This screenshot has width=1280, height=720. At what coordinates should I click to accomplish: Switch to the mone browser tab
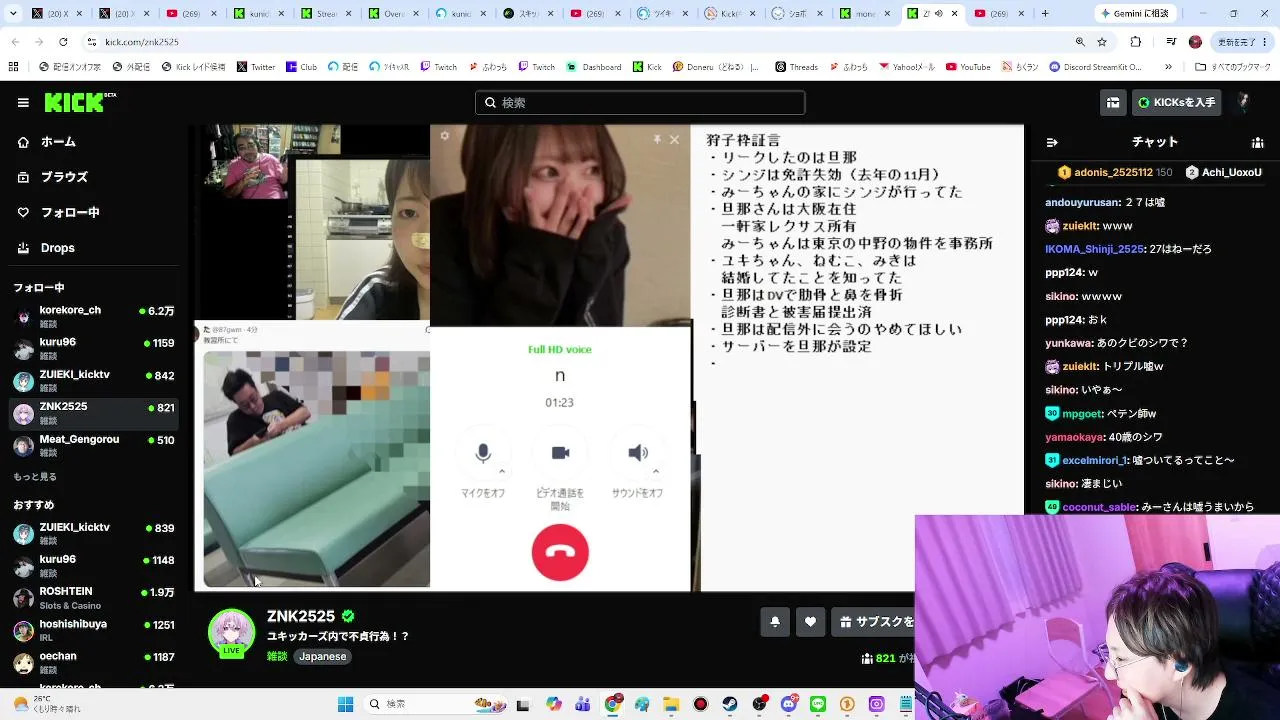[866, 14]
